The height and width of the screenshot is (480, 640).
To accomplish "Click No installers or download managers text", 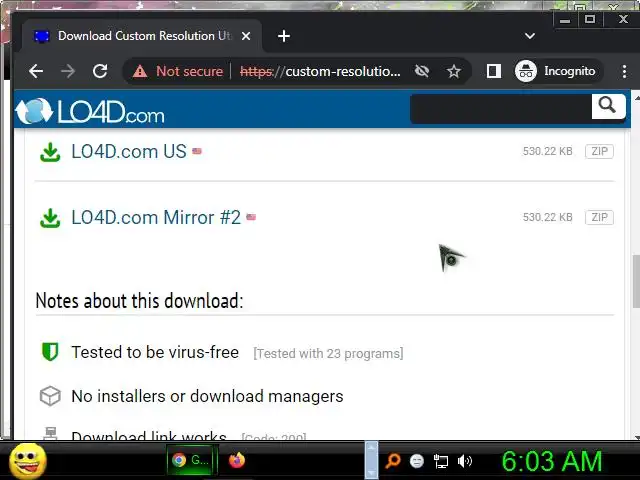I will [207, 396].
